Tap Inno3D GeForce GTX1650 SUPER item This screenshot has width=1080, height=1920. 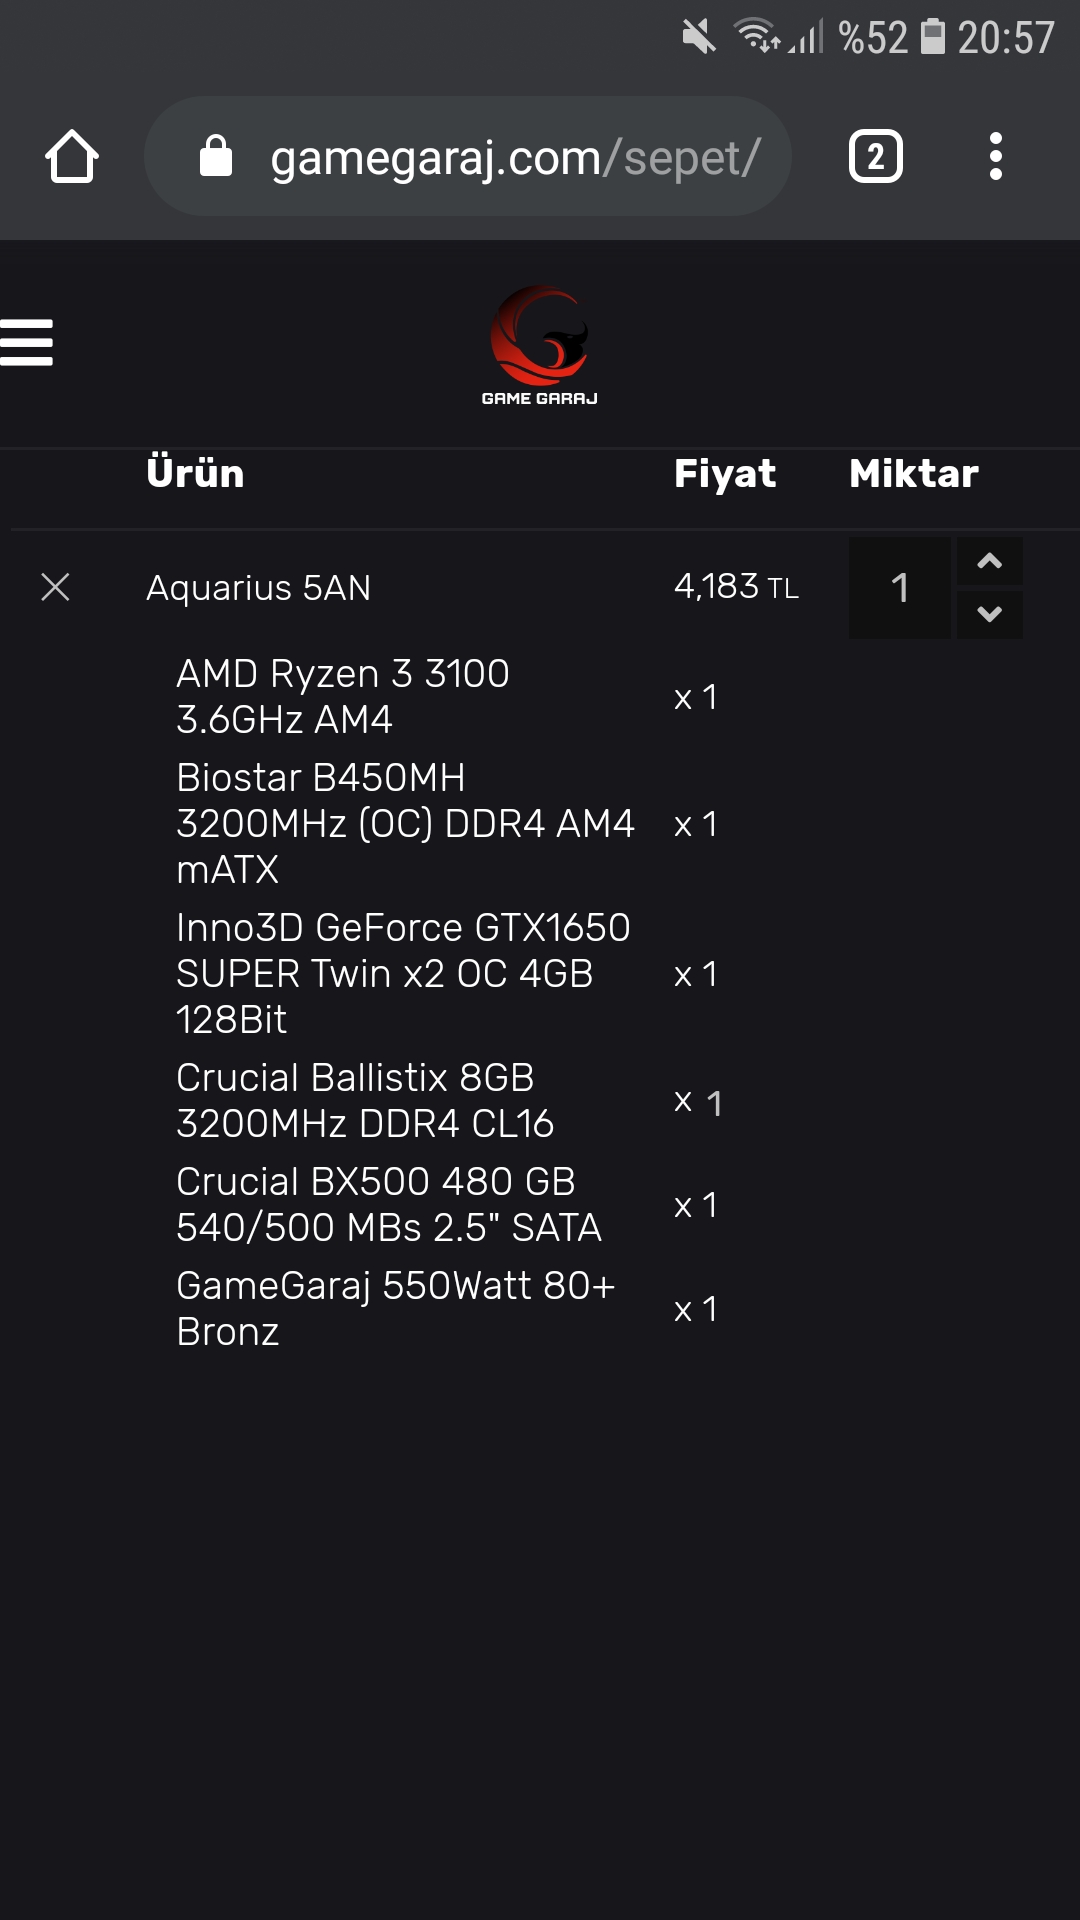pyautogui.click(x=403, y=974)
